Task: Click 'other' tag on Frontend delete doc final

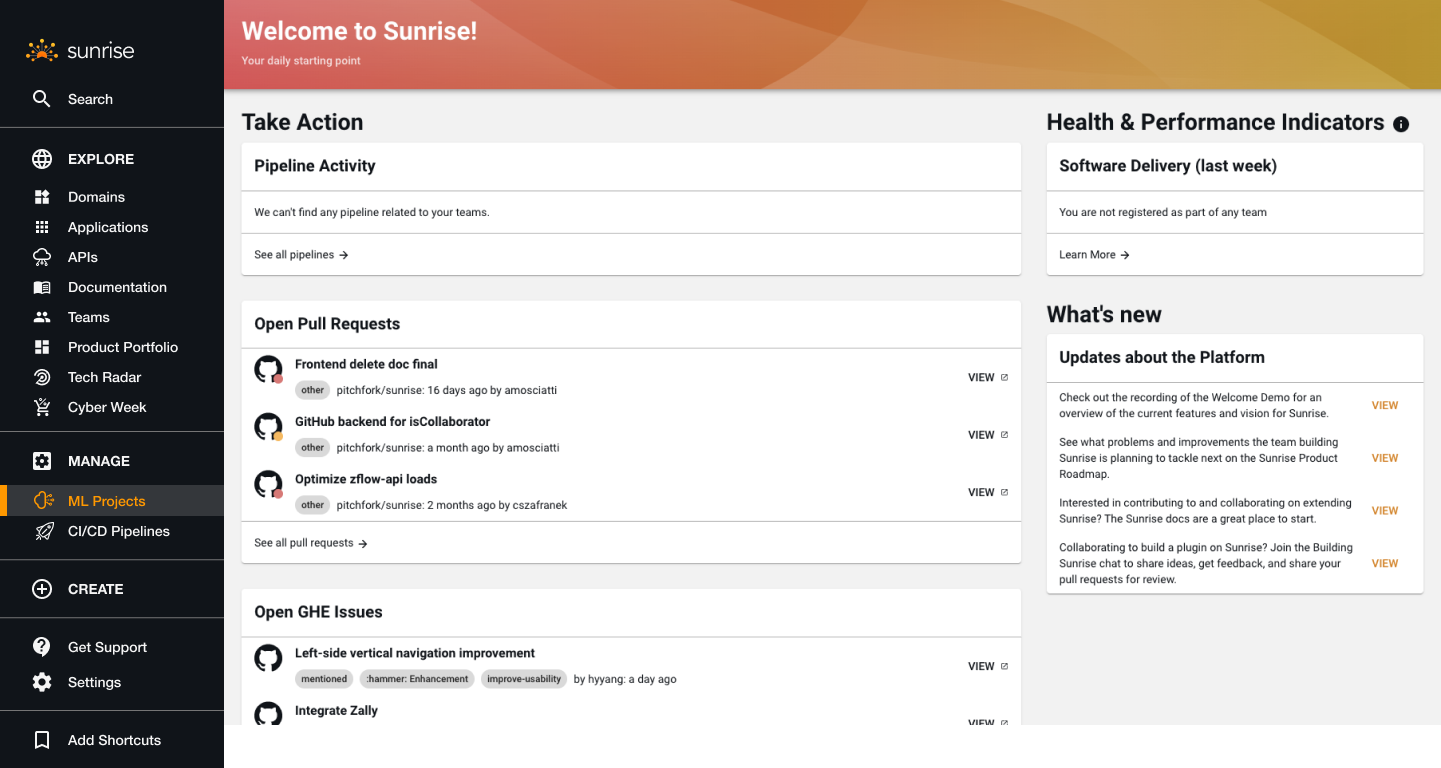Action: point(313,390)
